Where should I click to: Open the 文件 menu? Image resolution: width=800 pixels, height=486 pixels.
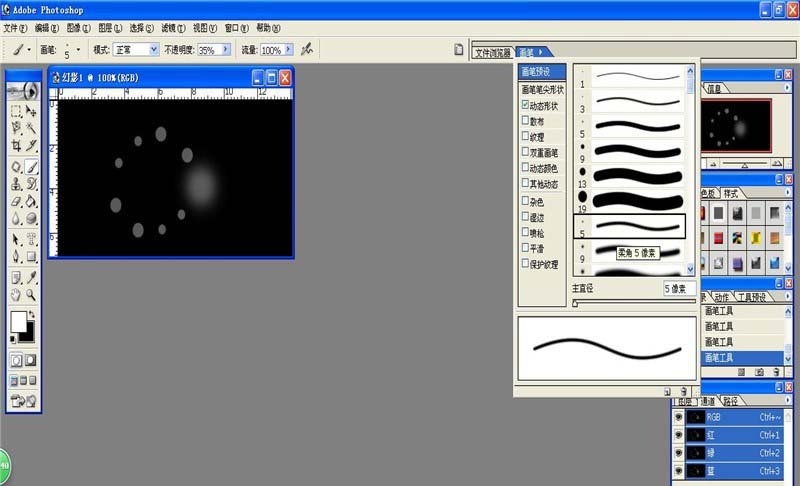15,28
